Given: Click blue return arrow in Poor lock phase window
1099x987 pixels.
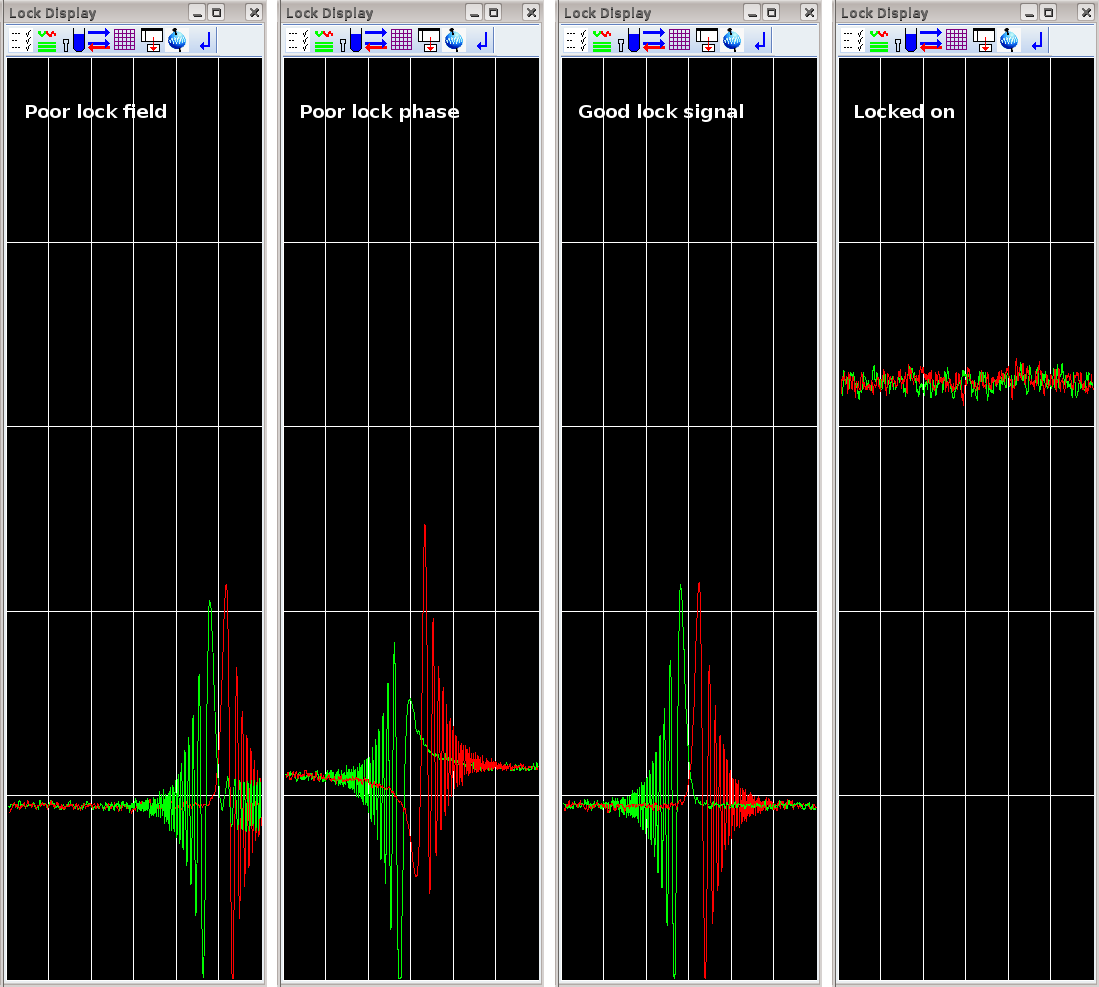Looking at the screenshot, I should [482, 42].
